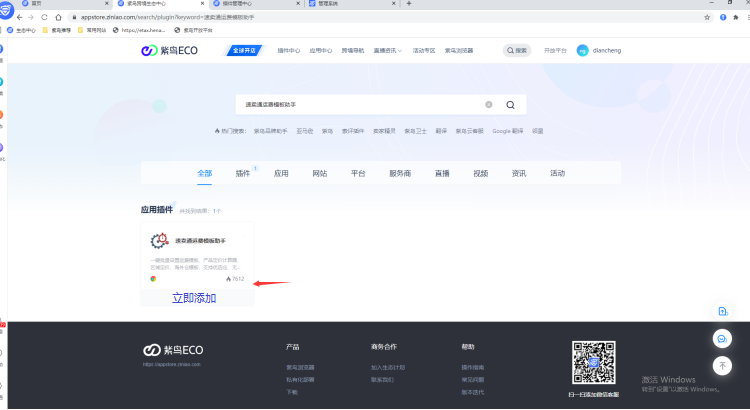
Task: Open footer link 加入生态计划
Action: (388, 367)
